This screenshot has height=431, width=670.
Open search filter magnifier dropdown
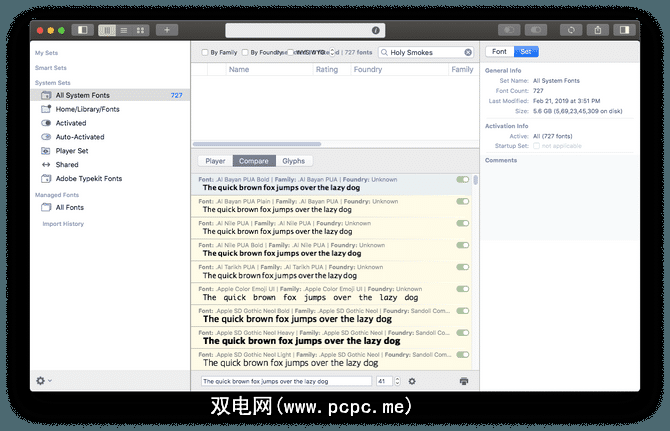point(383,52)
